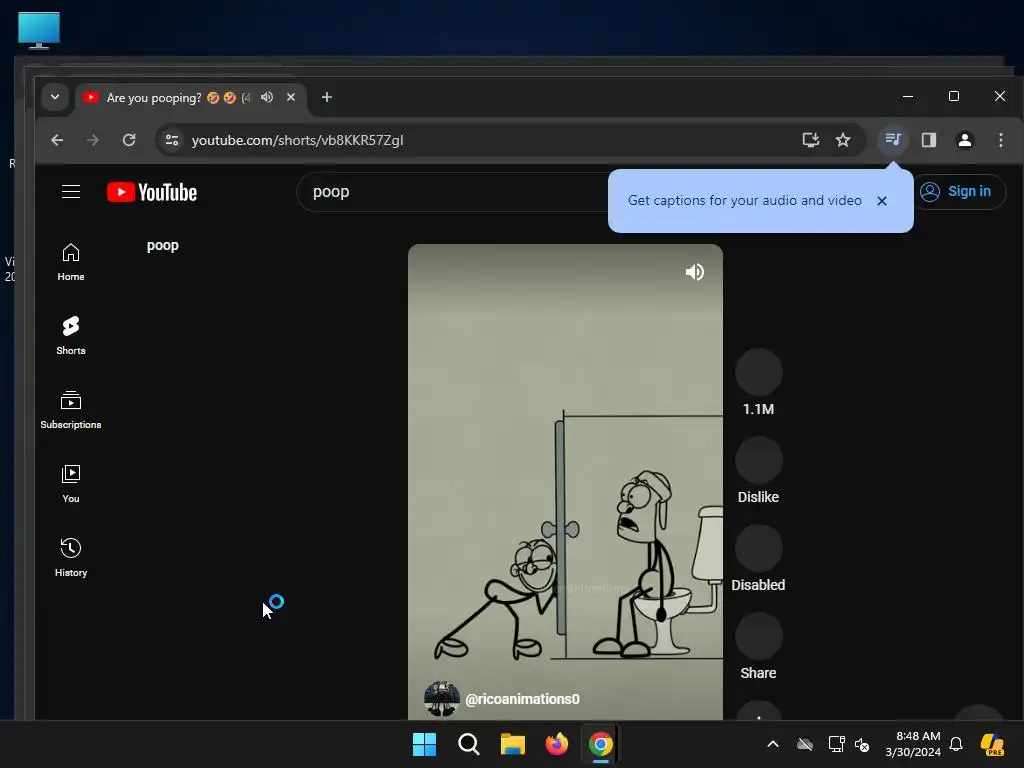
Task: Click the Chrome taskbar icon
Action: click(601, 744)
